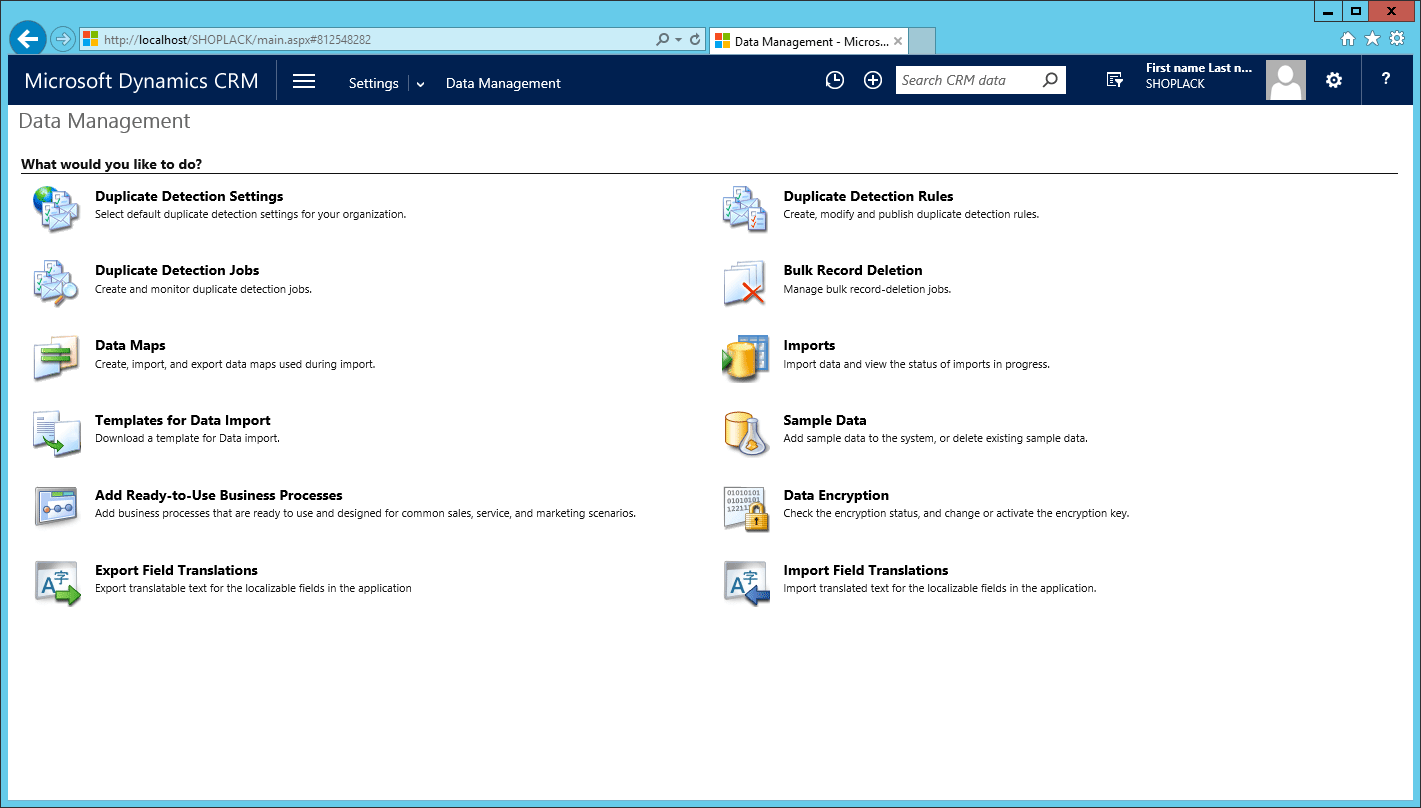1421x808 pixels.
Task: Click the Data Encryption padlock icon
Action: point(745,507)
